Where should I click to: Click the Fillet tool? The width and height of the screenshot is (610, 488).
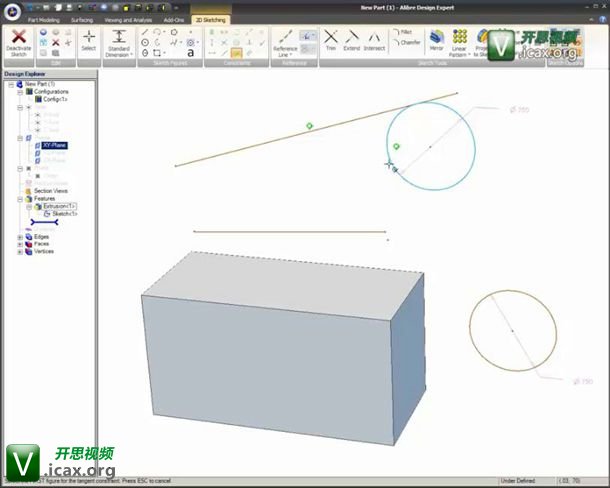(402, 32)
